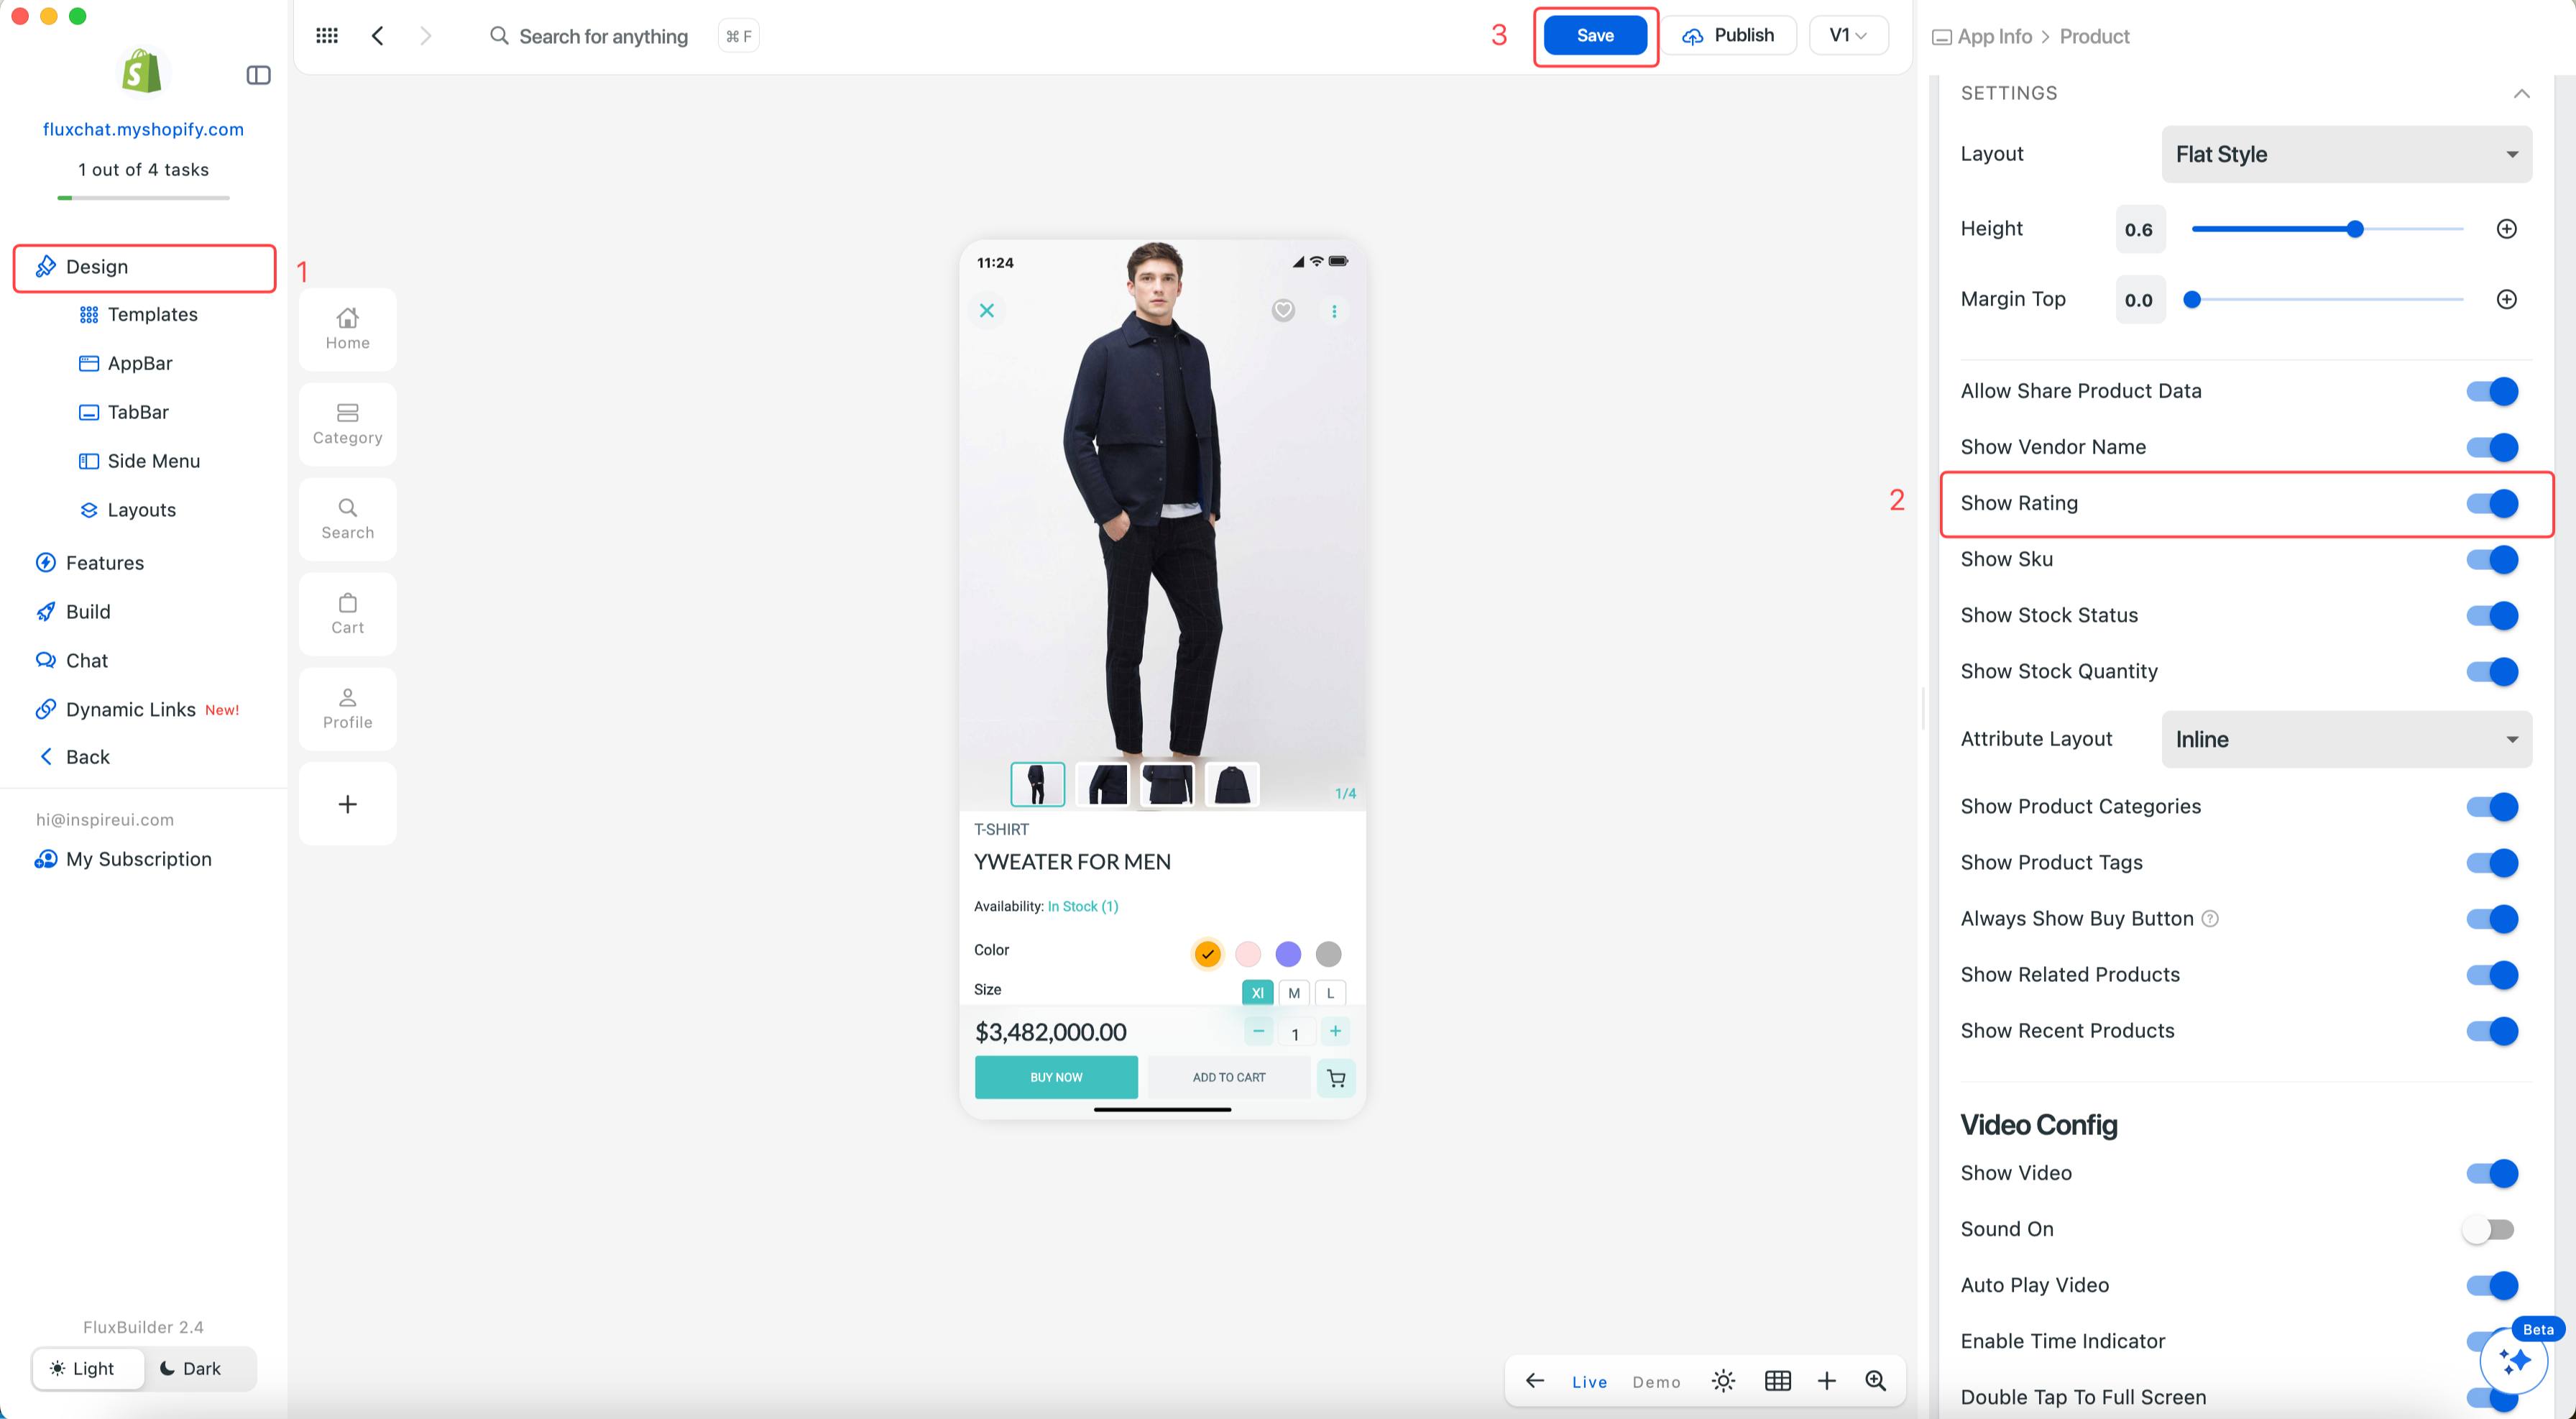Open the Attribute Layout Inline dropdown
This screenshot has height=1419, width=2576.
(x=2346, y=739)
